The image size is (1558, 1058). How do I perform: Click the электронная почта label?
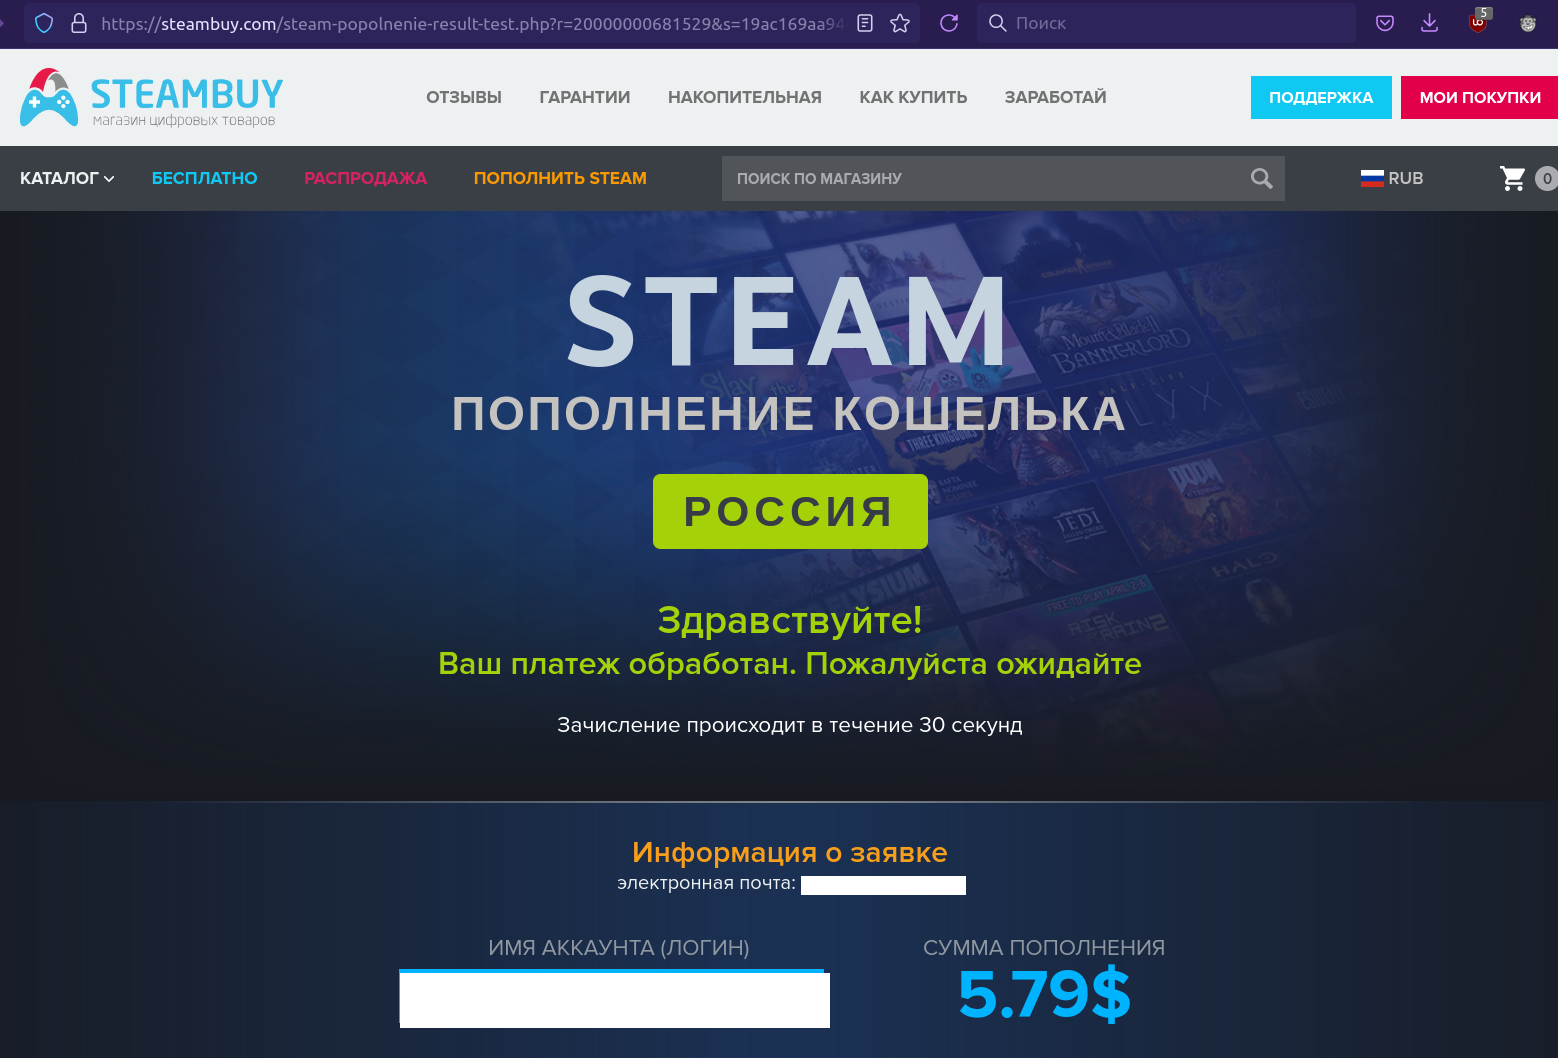tap(706, 883)
